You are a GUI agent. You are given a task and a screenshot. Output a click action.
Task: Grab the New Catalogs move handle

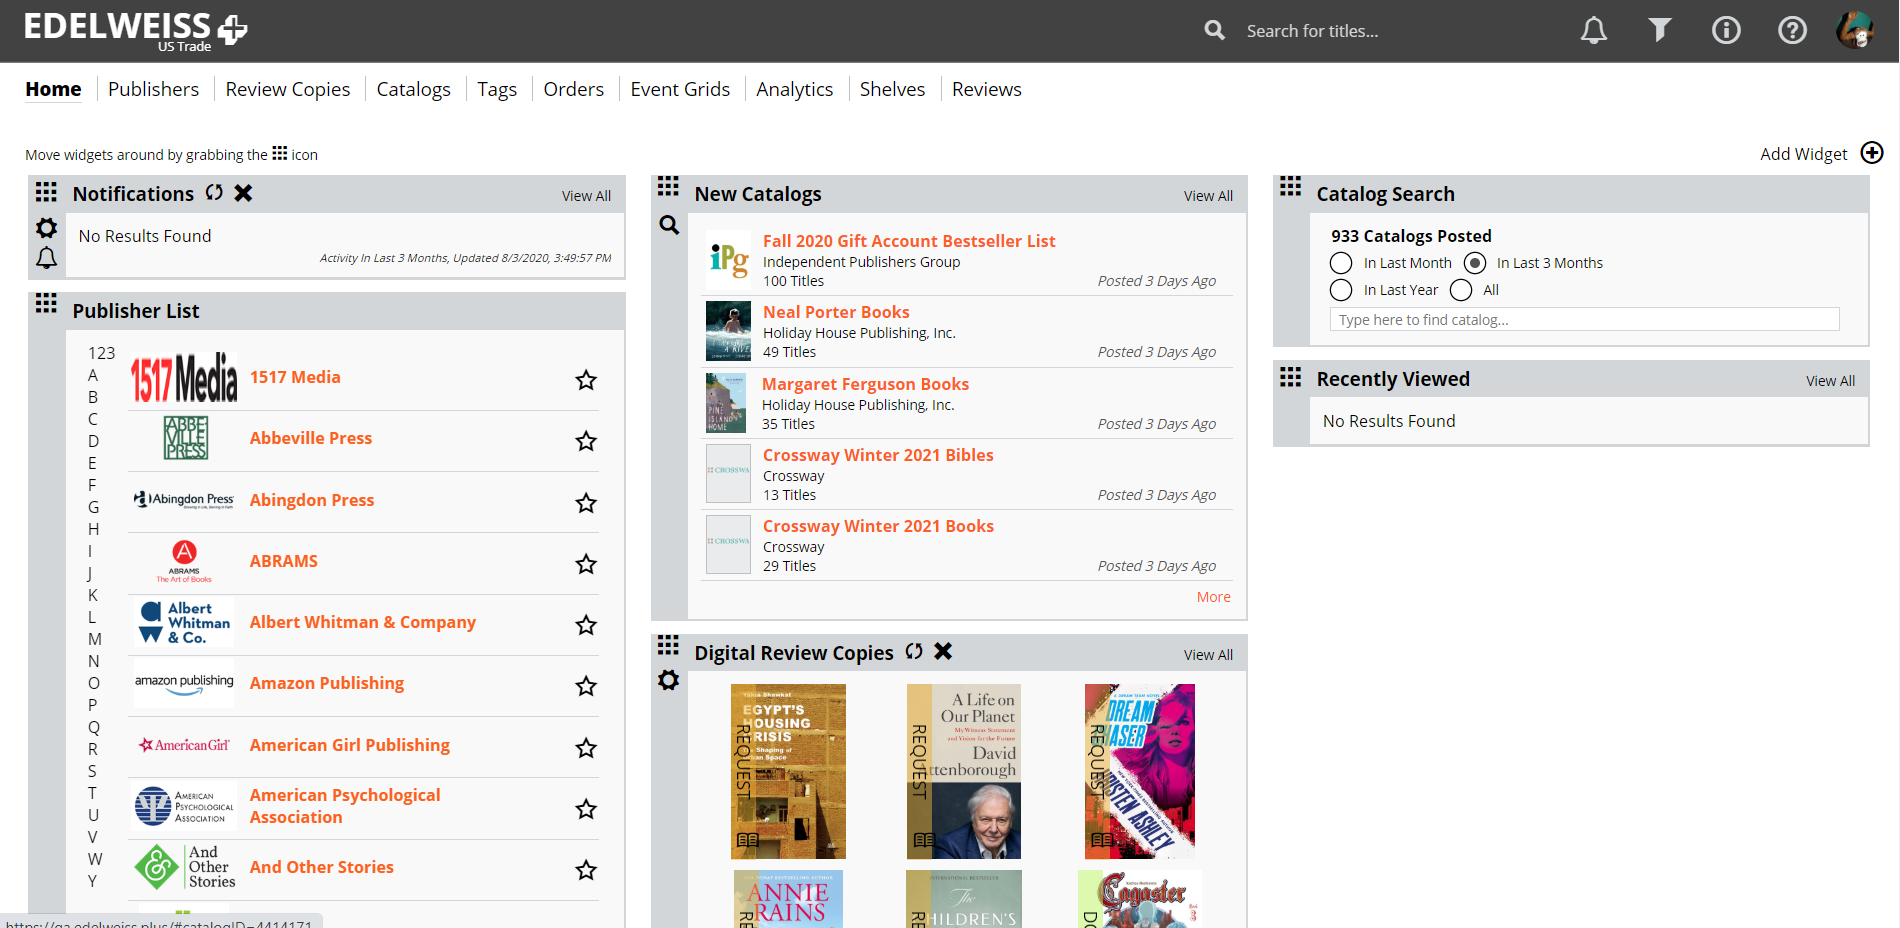coord(668,186)
